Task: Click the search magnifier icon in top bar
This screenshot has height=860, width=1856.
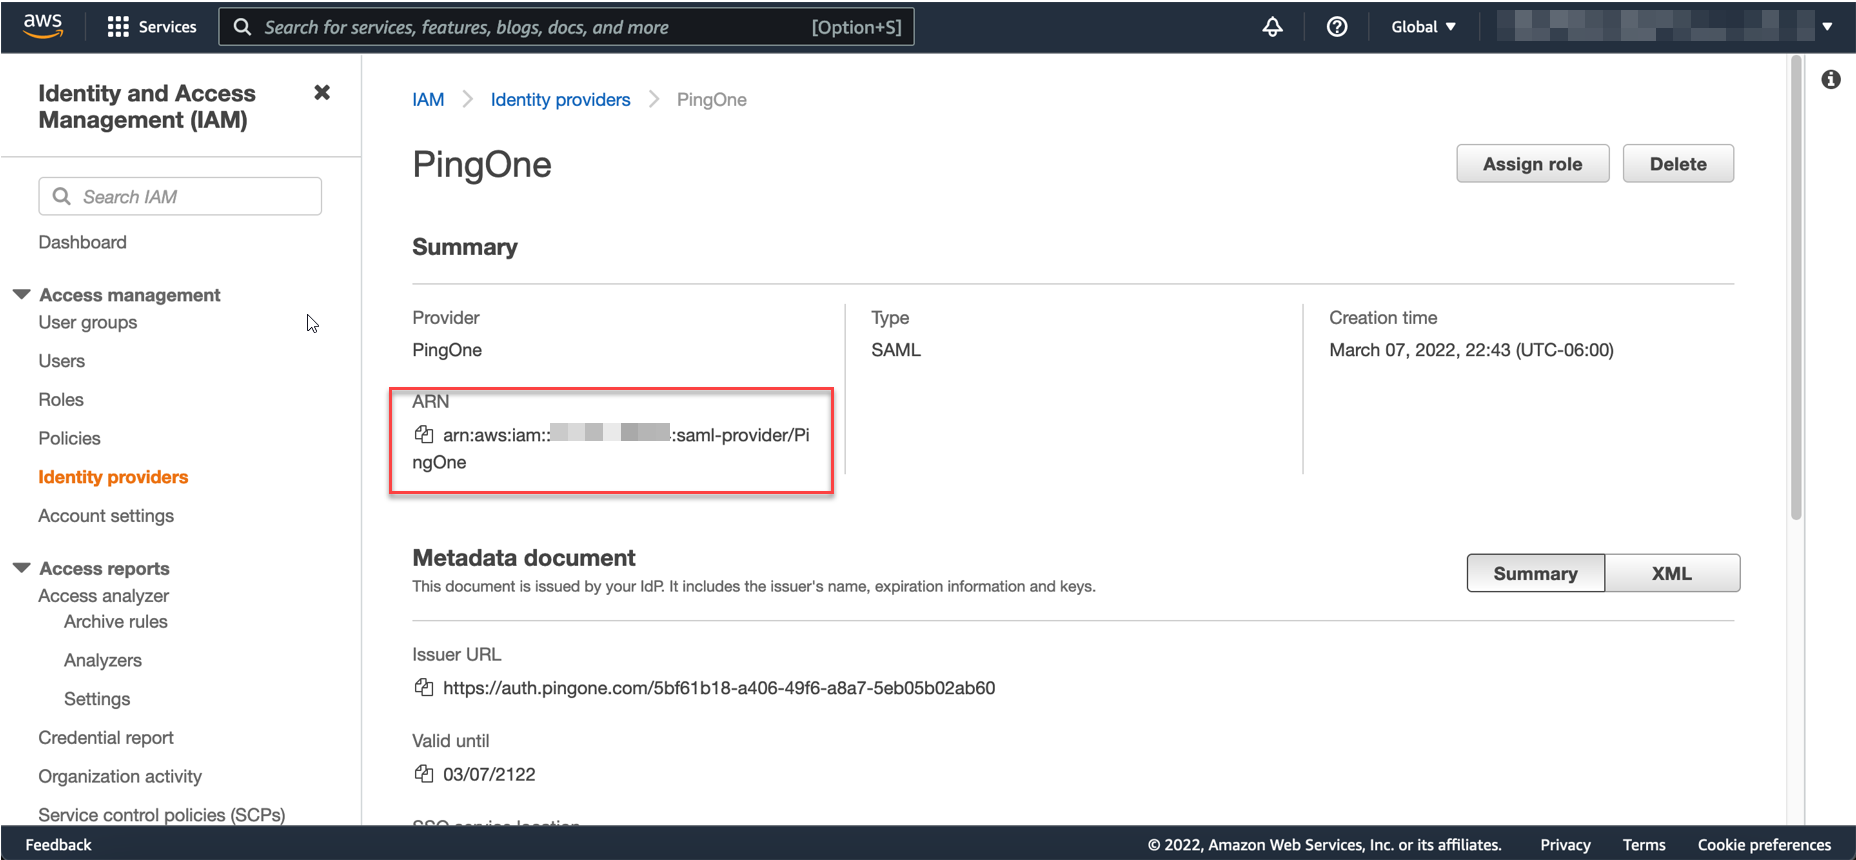Action: pyautogui.click(x=242, y=27)
